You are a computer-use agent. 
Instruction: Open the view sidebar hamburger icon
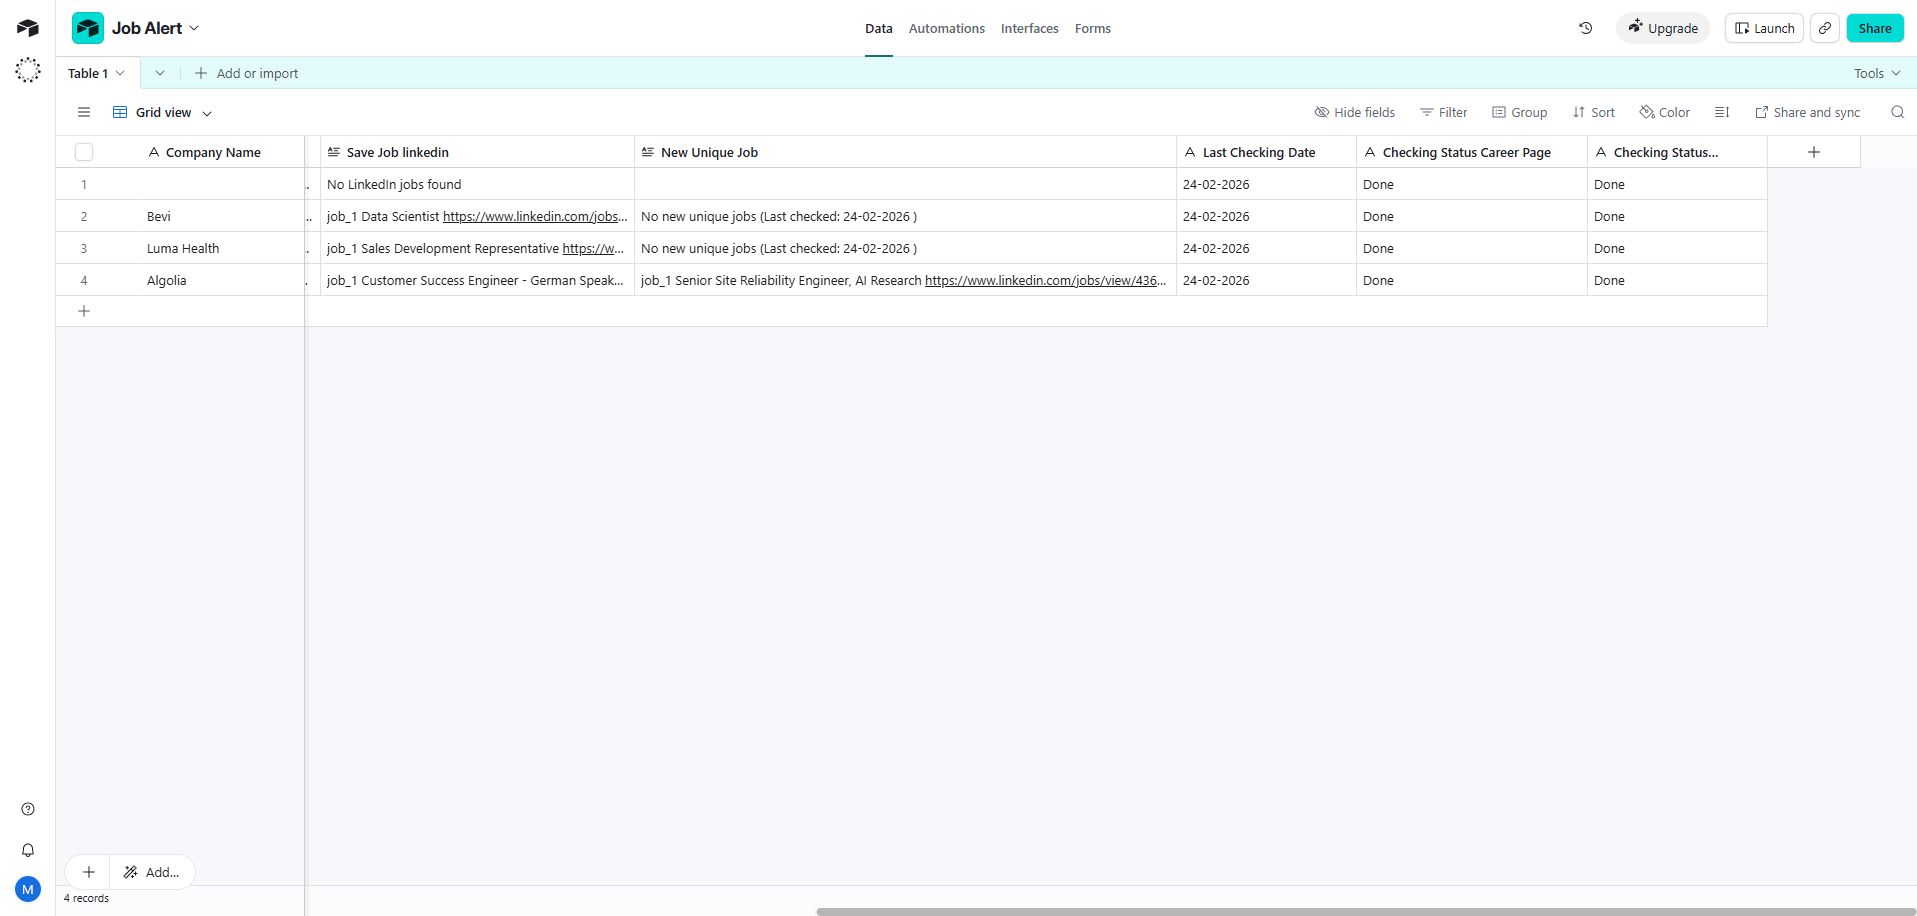pos(83,112)
